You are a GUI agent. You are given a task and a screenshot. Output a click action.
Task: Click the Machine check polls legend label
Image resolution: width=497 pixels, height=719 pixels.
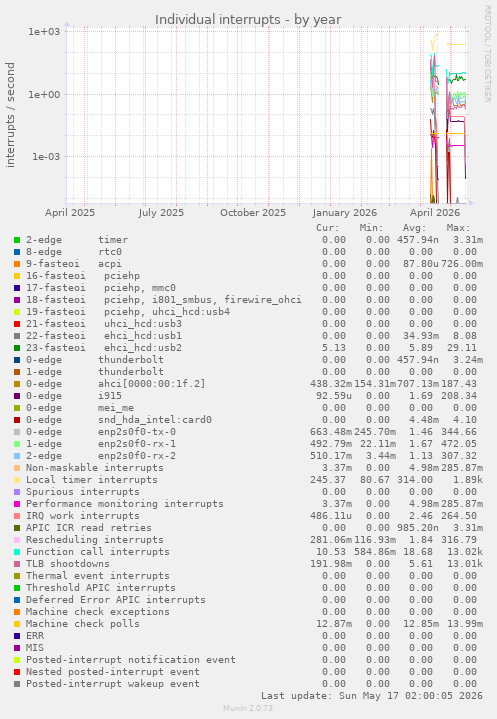point(83,624)
